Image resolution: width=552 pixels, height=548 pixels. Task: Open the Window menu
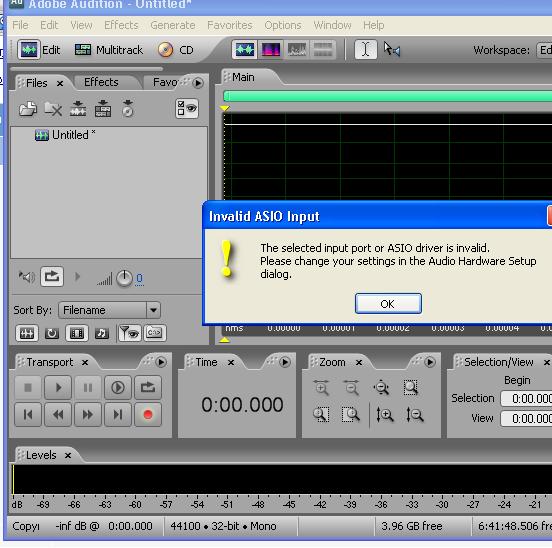coord(332,25)
